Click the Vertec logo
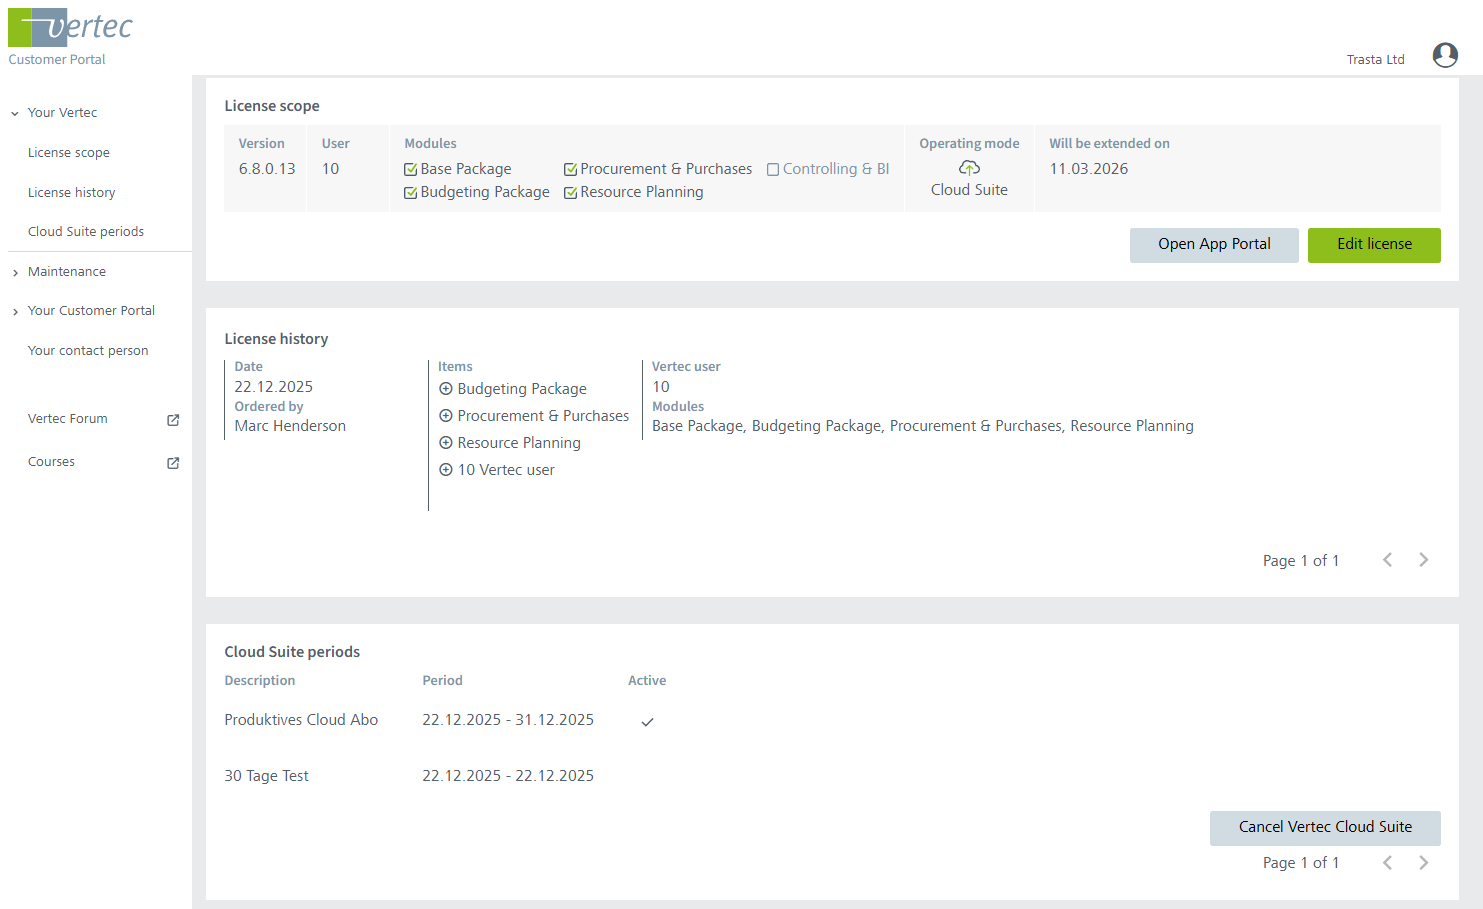This screenshot has width=1483, height=909. coord(70,28)
